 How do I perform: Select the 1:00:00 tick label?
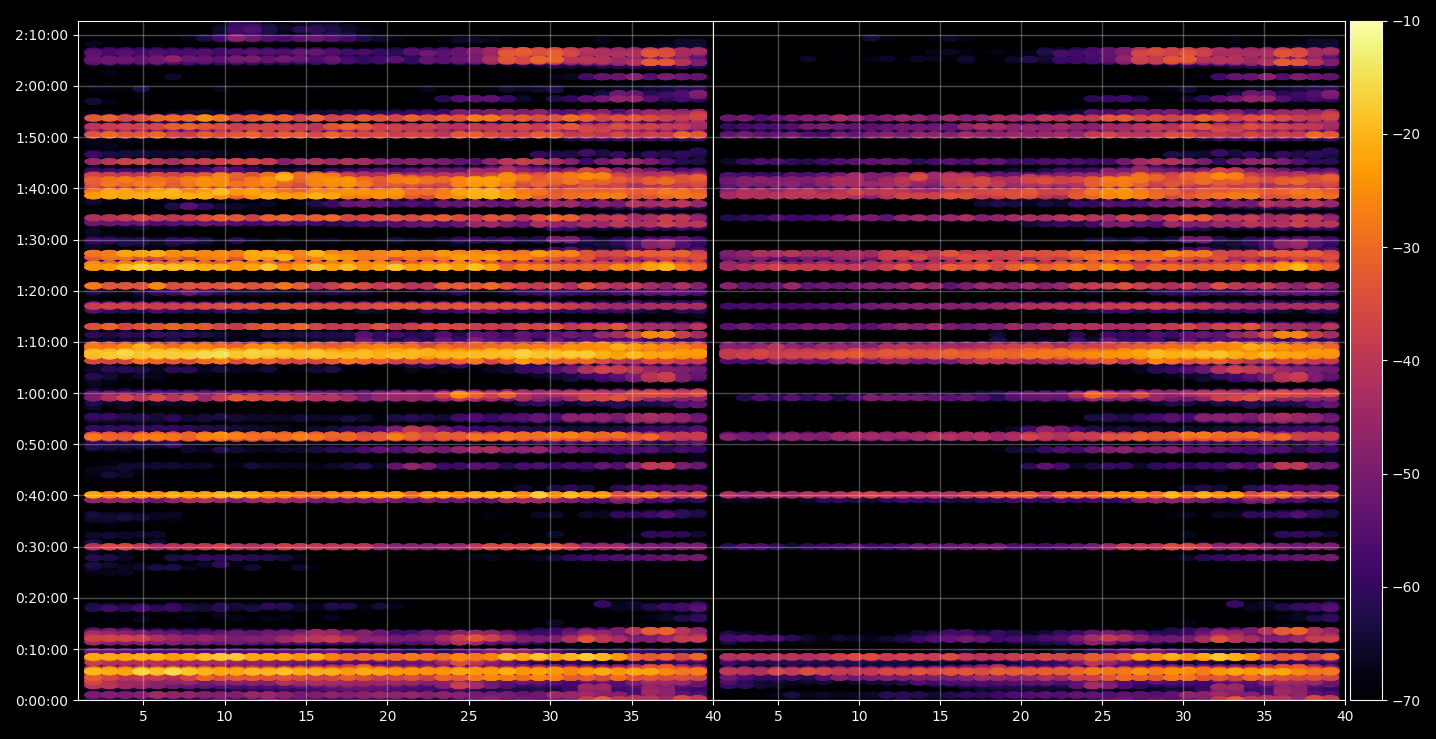(x=42, y=394)
